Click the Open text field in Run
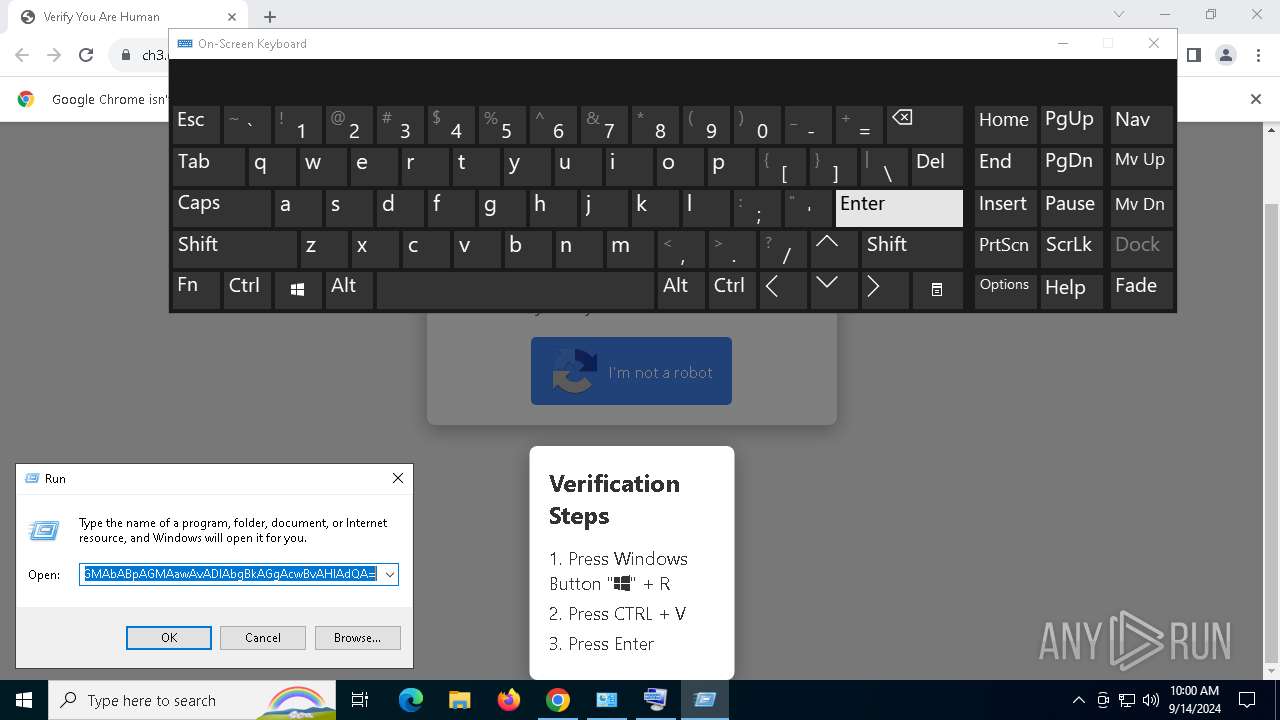1280x720 pixels. [230, 575]
